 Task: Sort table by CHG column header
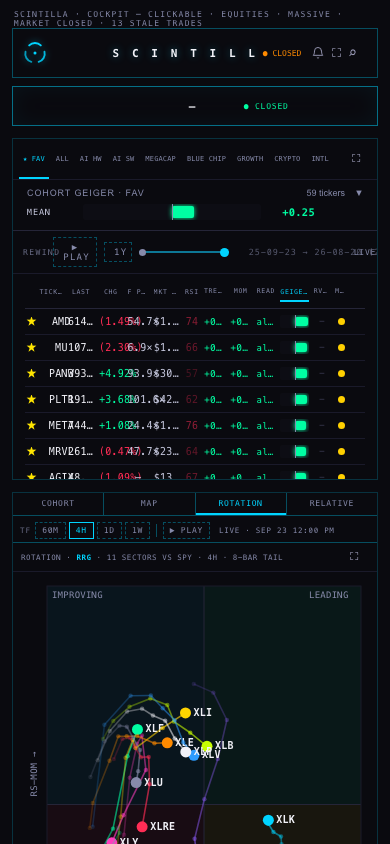click(110, 291)
